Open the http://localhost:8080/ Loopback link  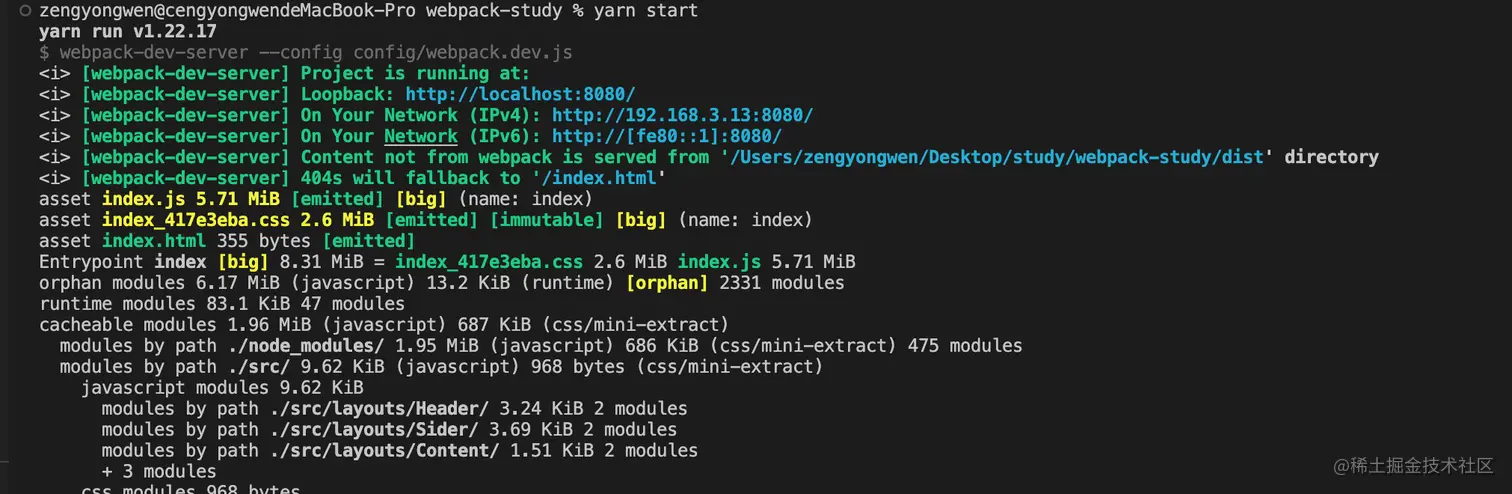pyautogui.click(x=520, y=94)
